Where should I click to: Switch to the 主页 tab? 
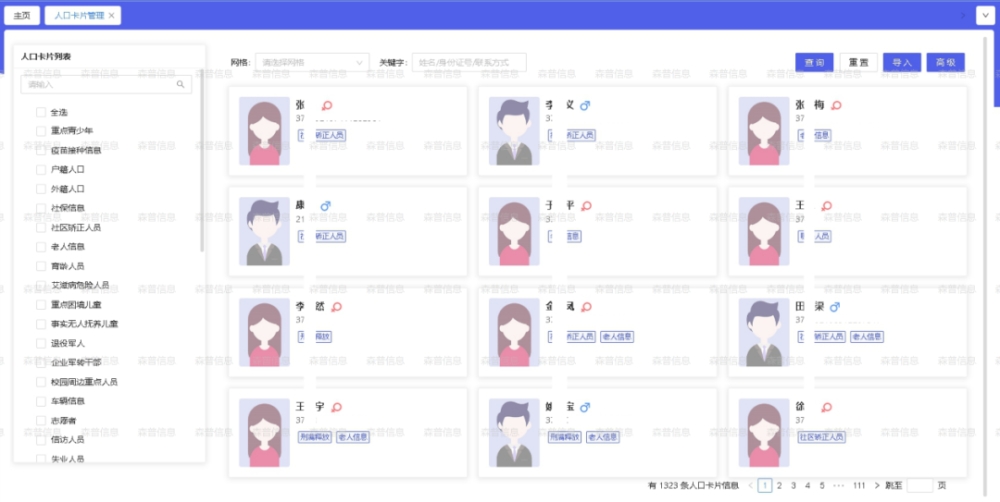22,16
